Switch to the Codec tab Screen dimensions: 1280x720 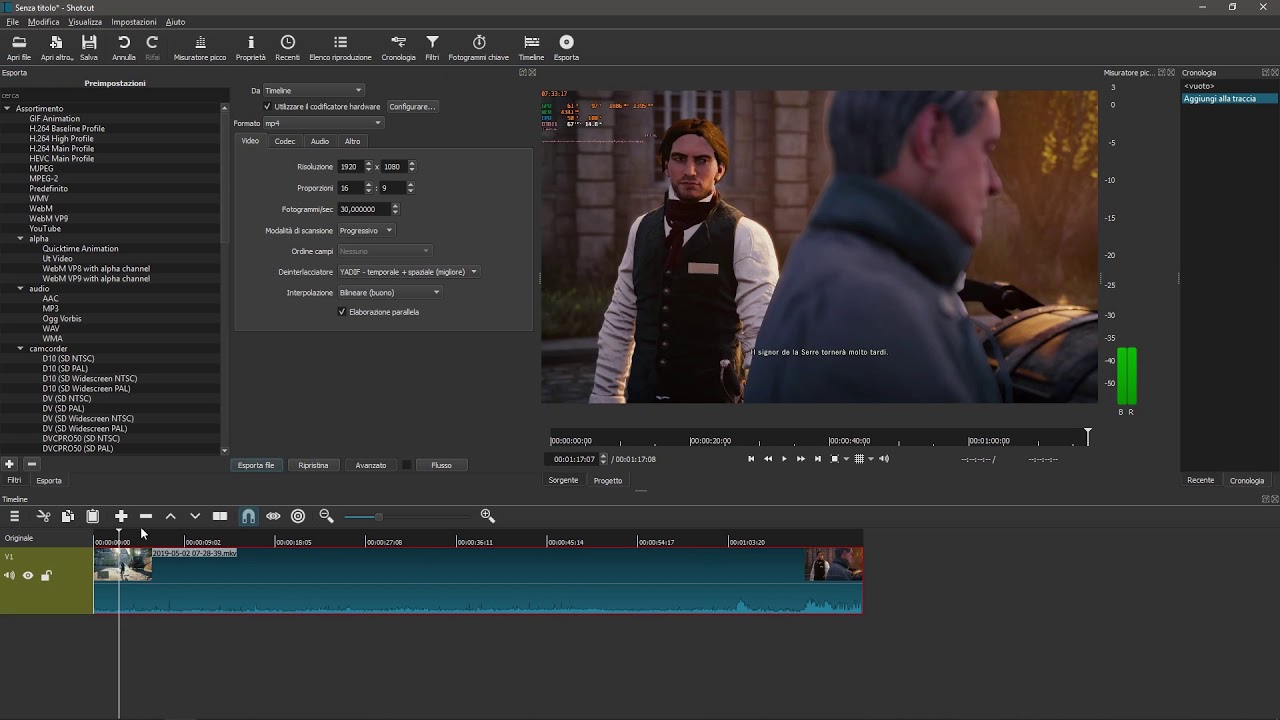(285, 141)
